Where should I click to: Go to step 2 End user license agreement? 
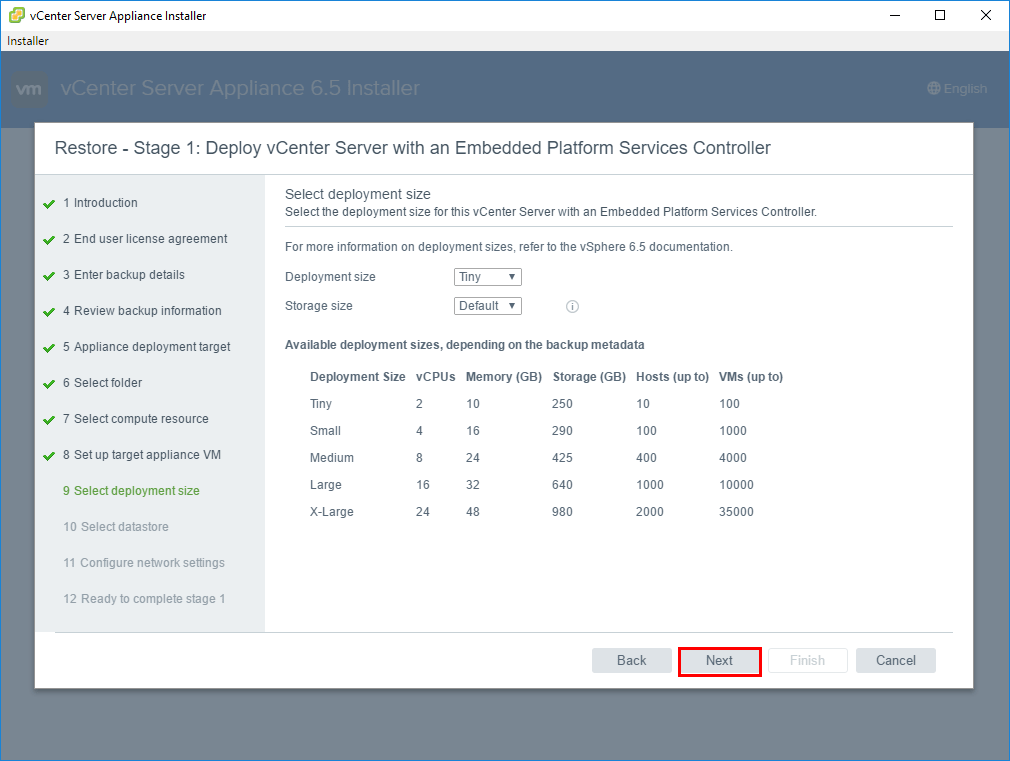click(x=145, y=239)
